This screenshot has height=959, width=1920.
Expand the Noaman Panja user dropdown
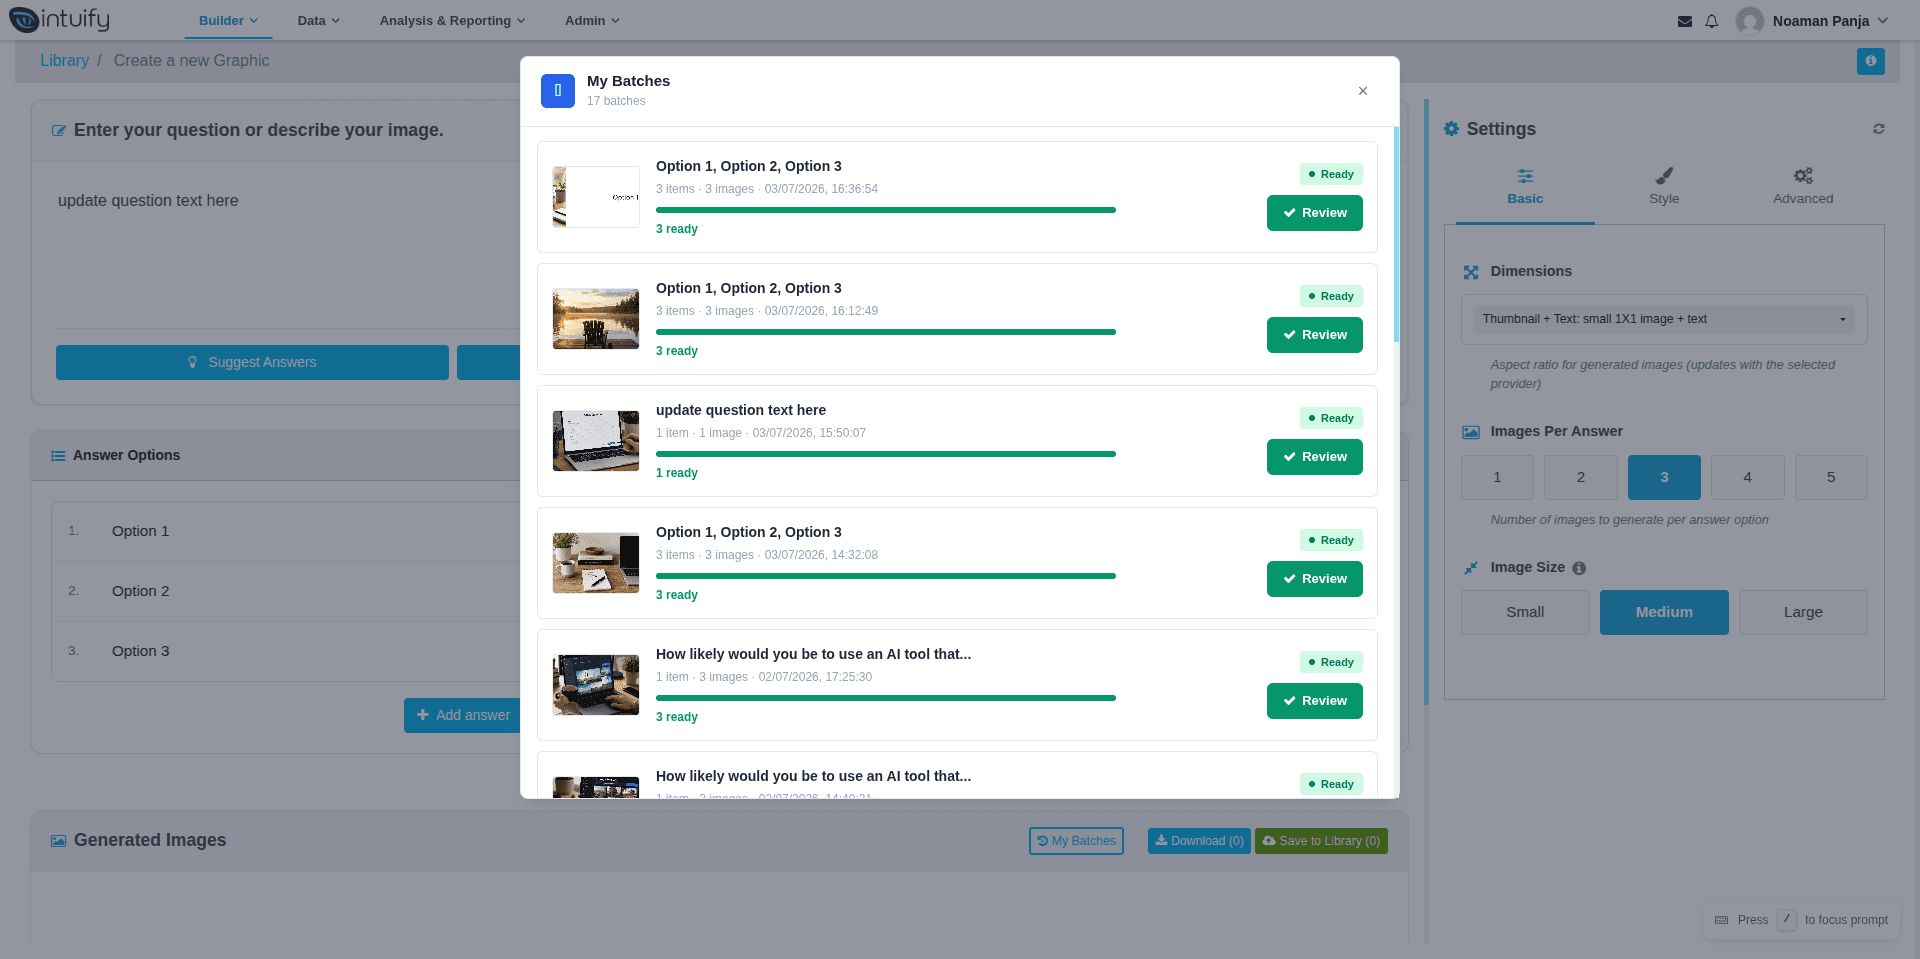click(1830, 21)
